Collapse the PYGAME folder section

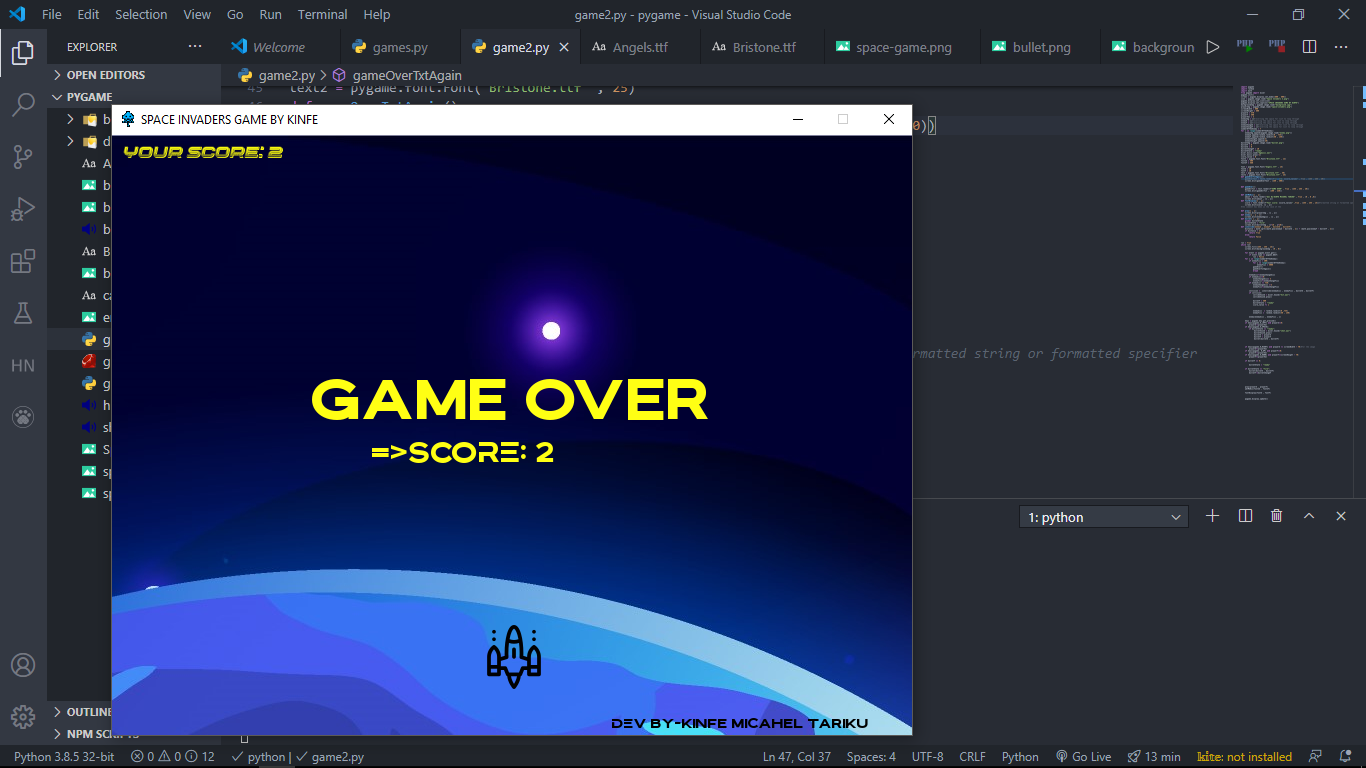134,97
